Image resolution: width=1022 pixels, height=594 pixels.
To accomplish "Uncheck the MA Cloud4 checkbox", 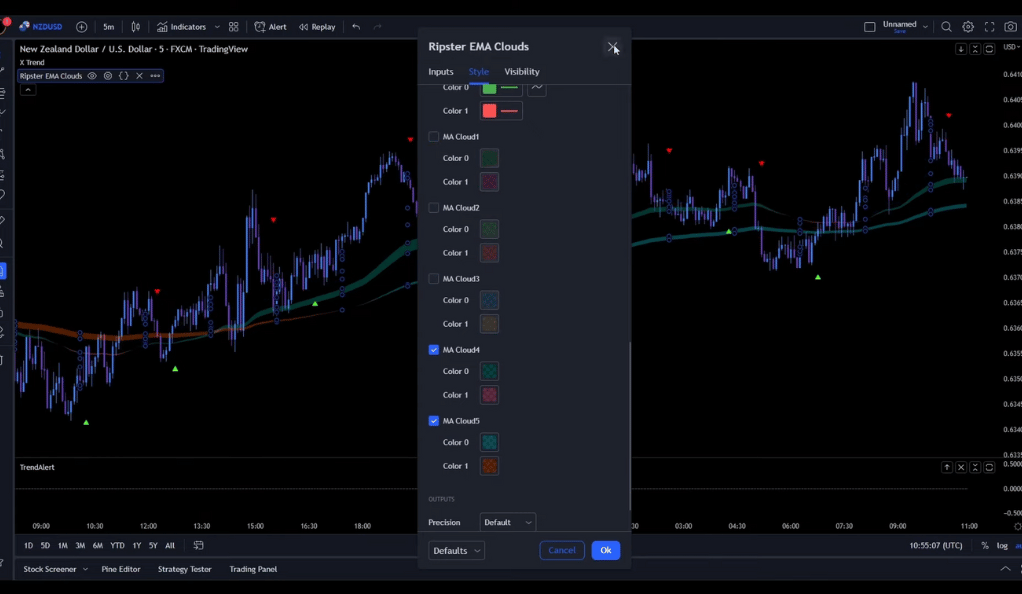I will click(433, 349).
